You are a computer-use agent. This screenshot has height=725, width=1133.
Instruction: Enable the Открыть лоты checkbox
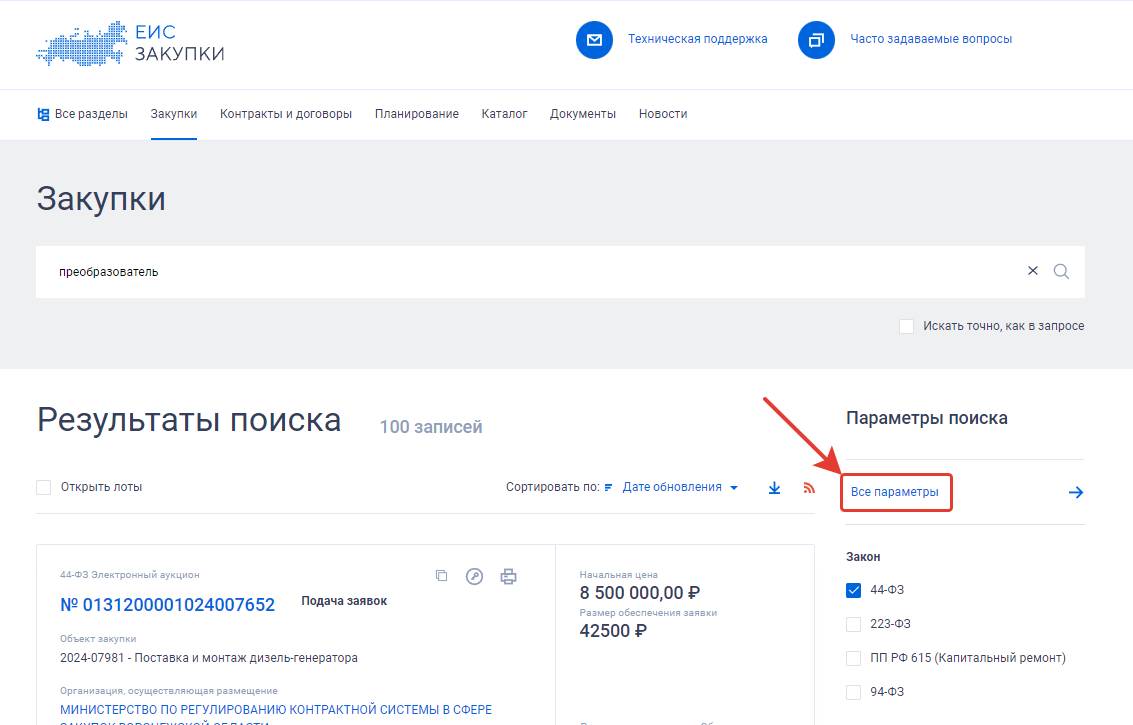pyautogui.click(x=43, y=486)
